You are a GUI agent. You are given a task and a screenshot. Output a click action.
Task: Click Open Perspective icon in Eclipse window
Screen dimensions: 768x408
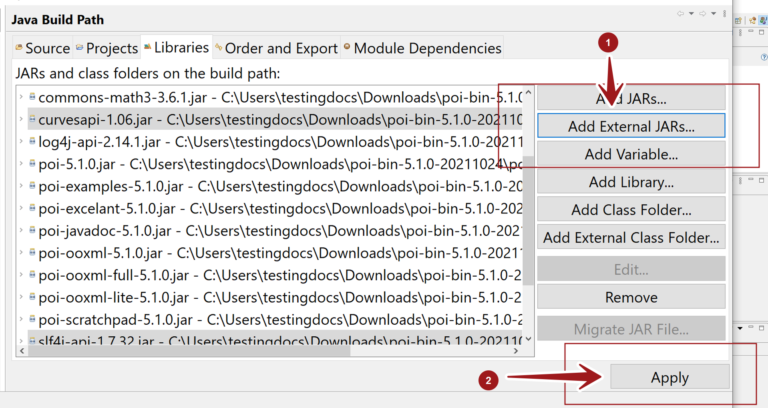point(738,21)
